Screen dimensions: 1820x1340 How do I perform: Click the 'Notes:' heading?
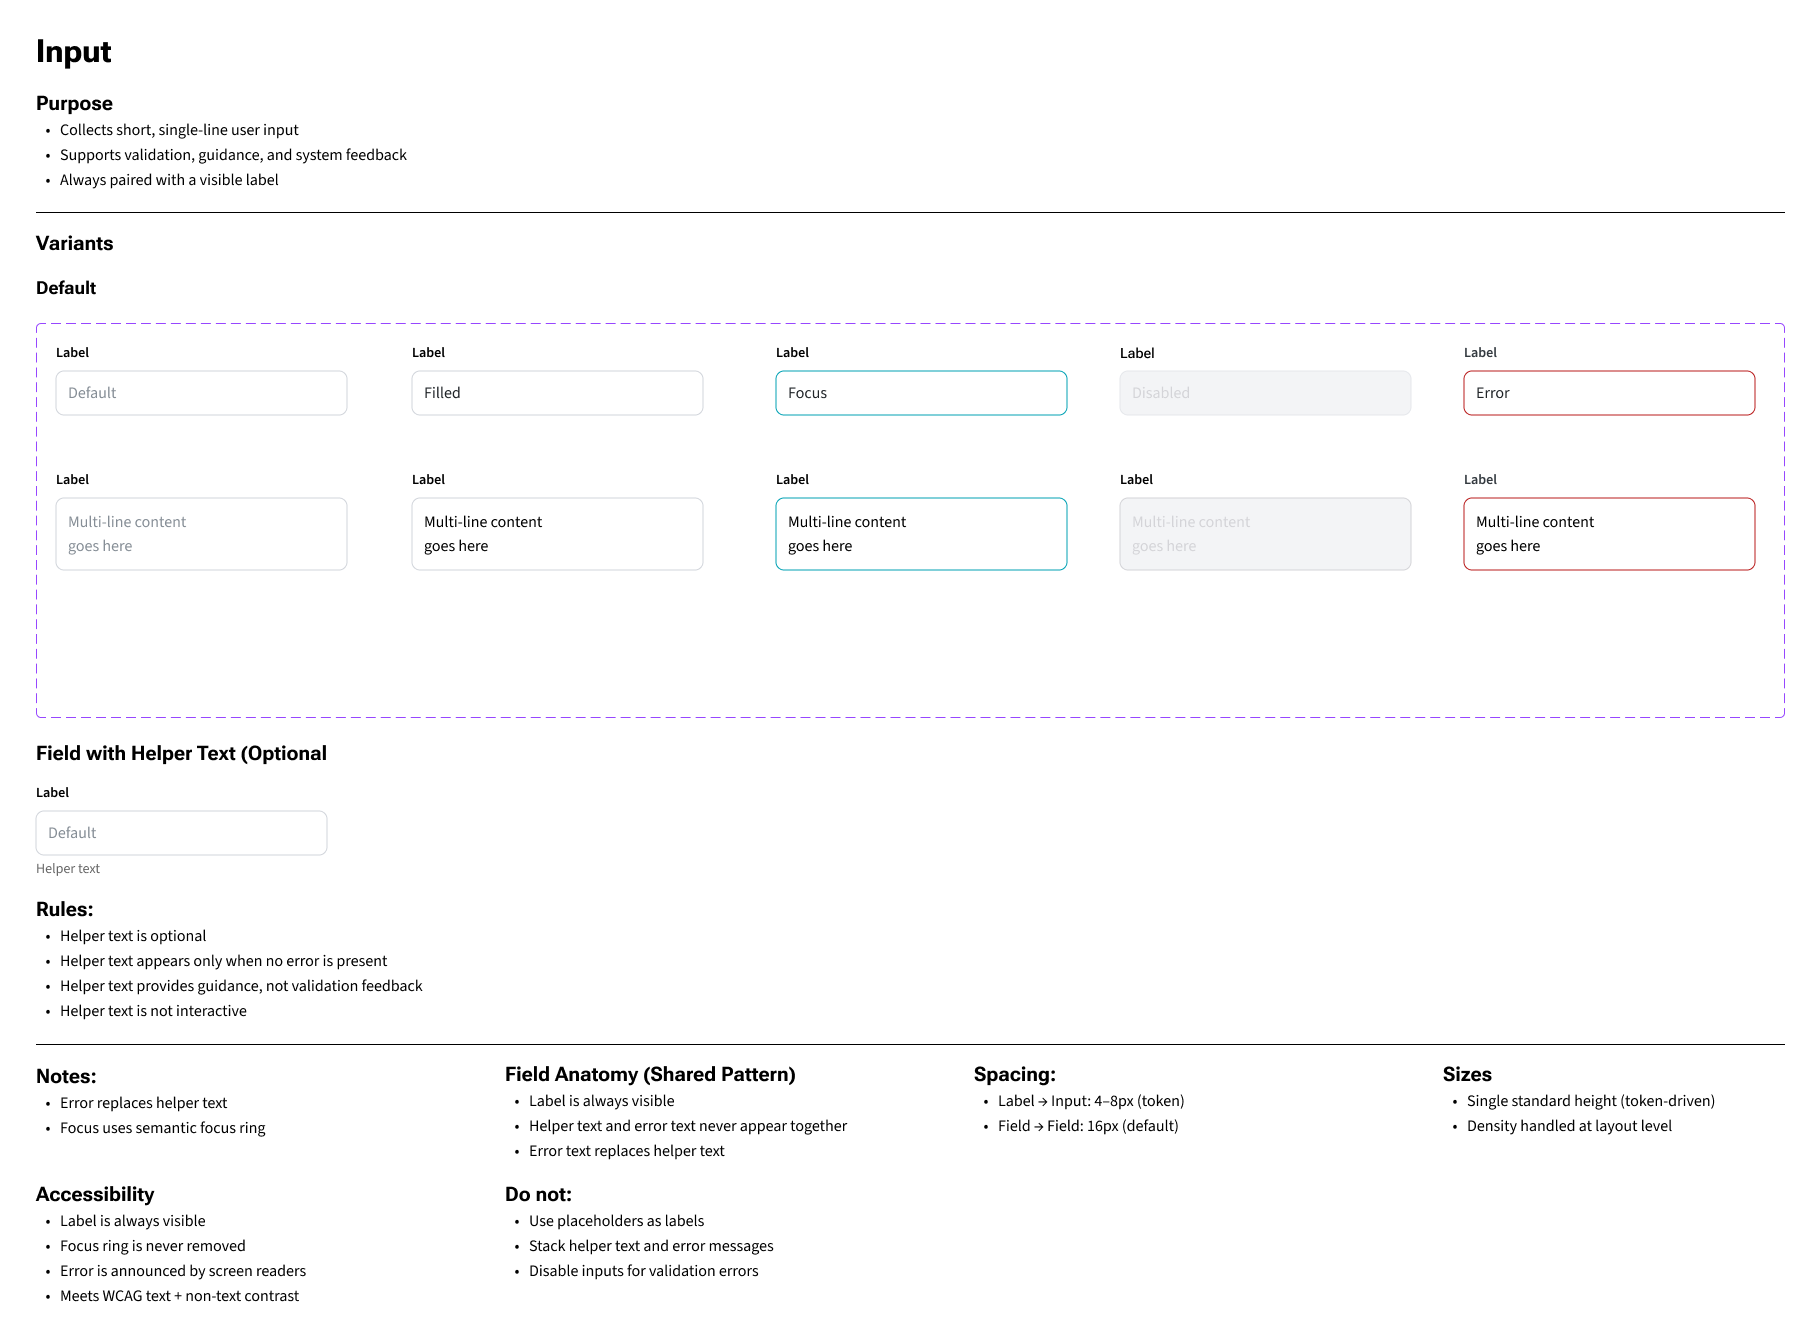coord(66,1076)
